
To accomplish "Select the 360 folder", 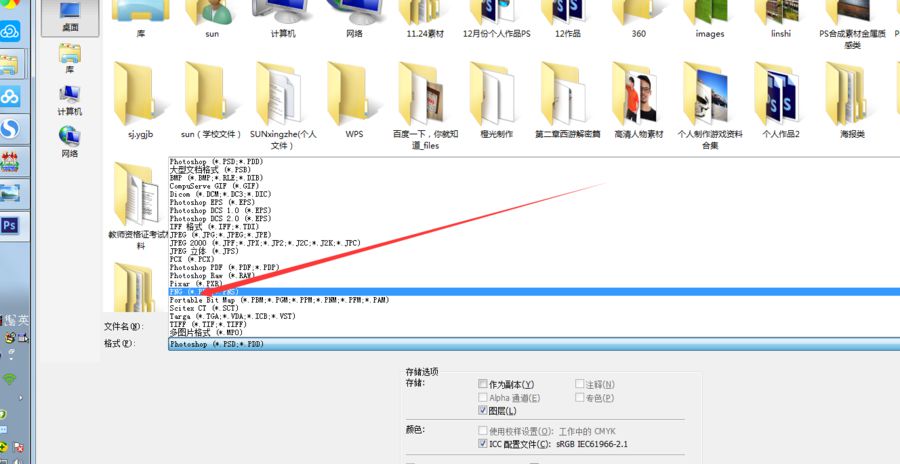I will pyautogui.click(x=639, y=18).
